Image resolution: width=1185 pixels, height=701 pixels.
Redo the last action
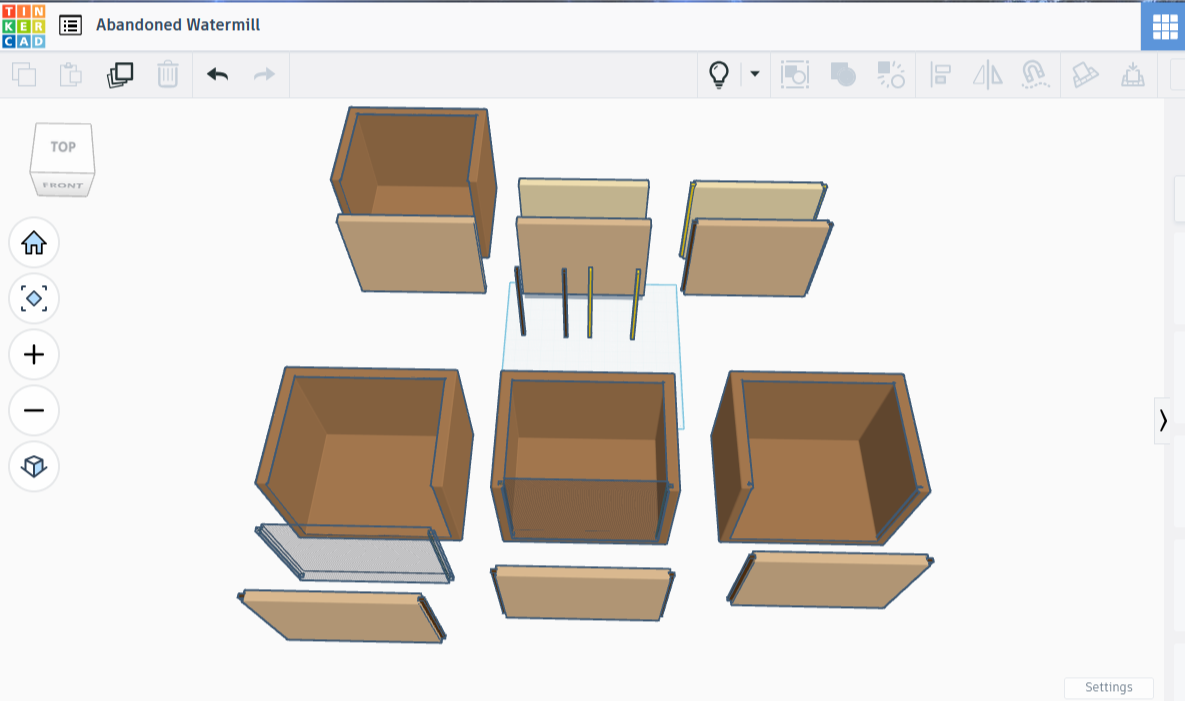[x=264, y=74]
